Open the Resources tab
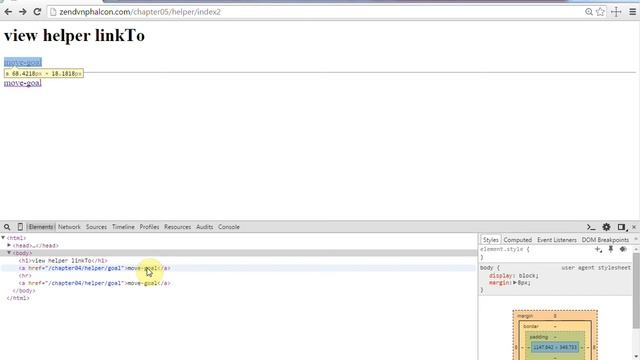 pyautogui.click(x=178, y=227)
